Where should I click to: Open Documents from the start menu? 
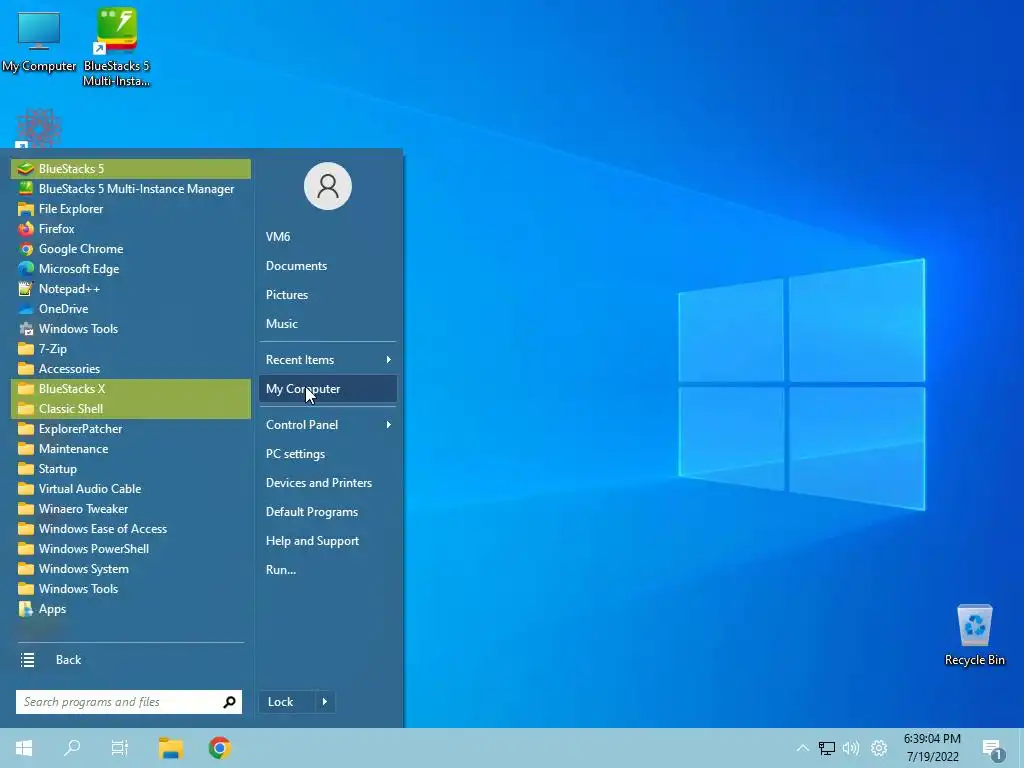(328, 266)
